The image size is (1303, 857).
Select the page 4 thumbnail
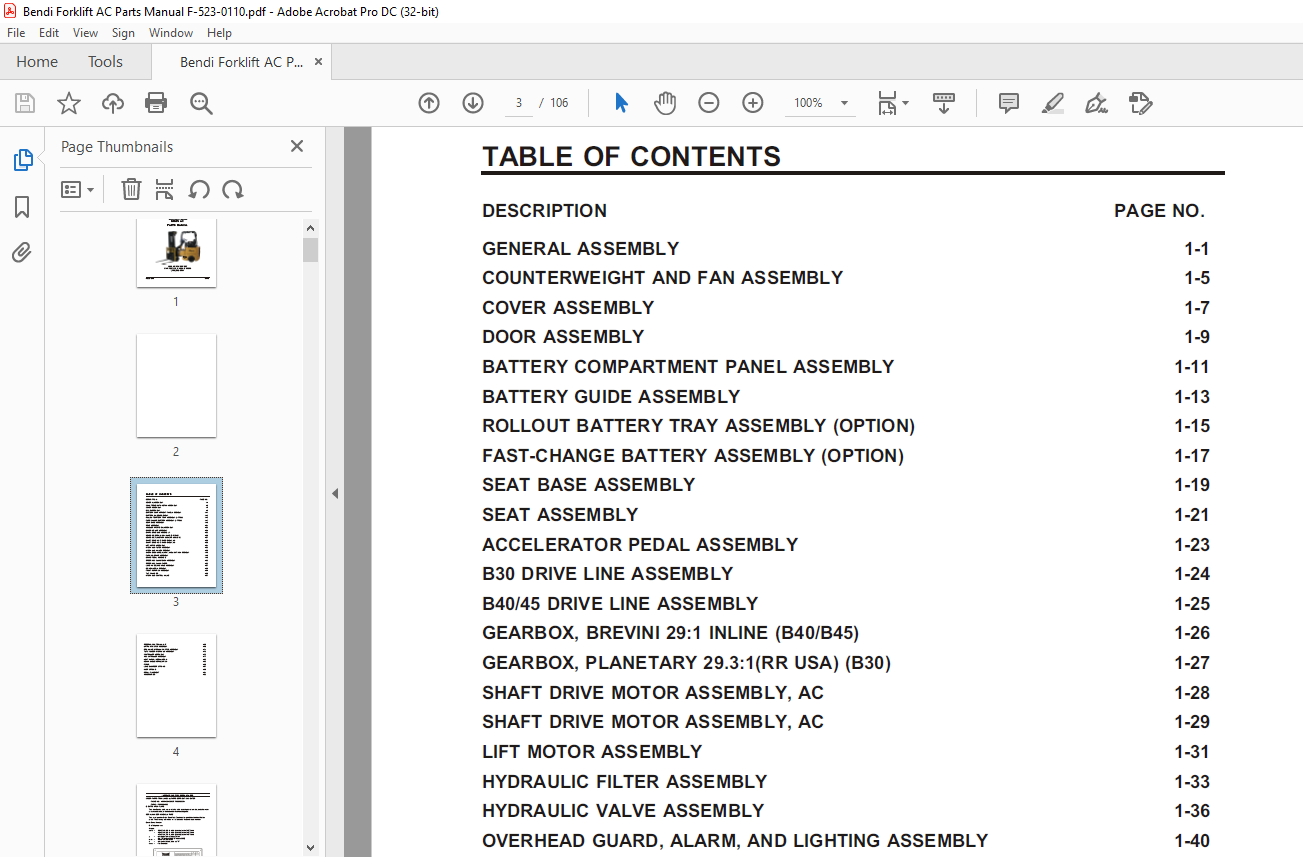click(x=176, y=686)
